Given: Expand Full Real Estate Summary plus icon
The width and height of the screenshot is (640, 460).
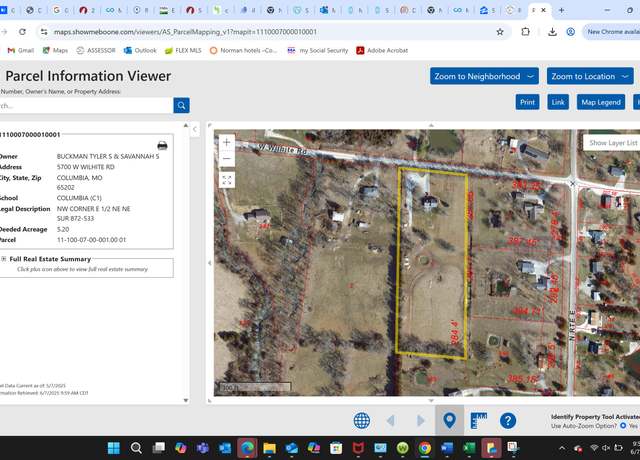Looking at the screenshot, I should [4, 259].
